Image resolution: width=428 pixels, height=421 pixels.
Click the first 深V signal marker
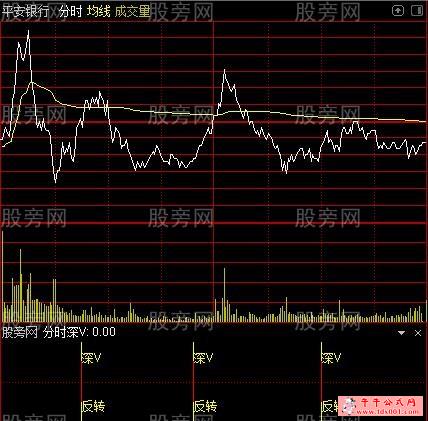[91, 358]
